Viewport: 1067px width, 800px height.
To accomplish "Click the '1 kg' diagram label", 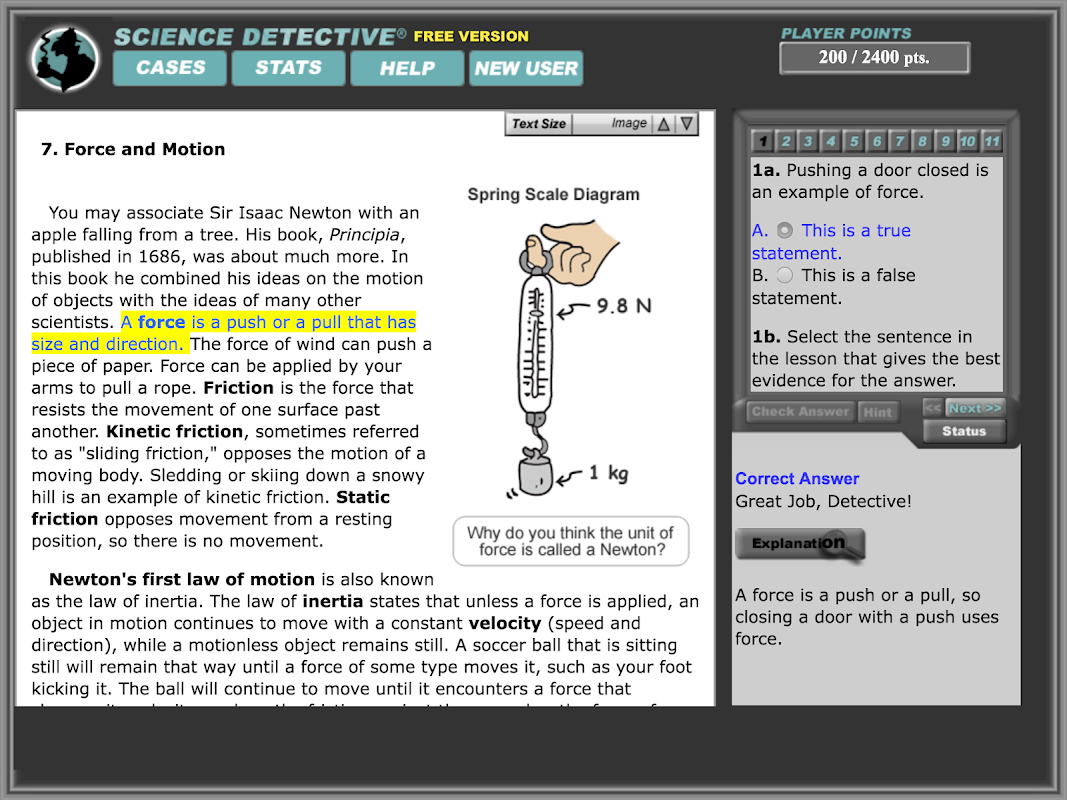I will pos(608,473).
